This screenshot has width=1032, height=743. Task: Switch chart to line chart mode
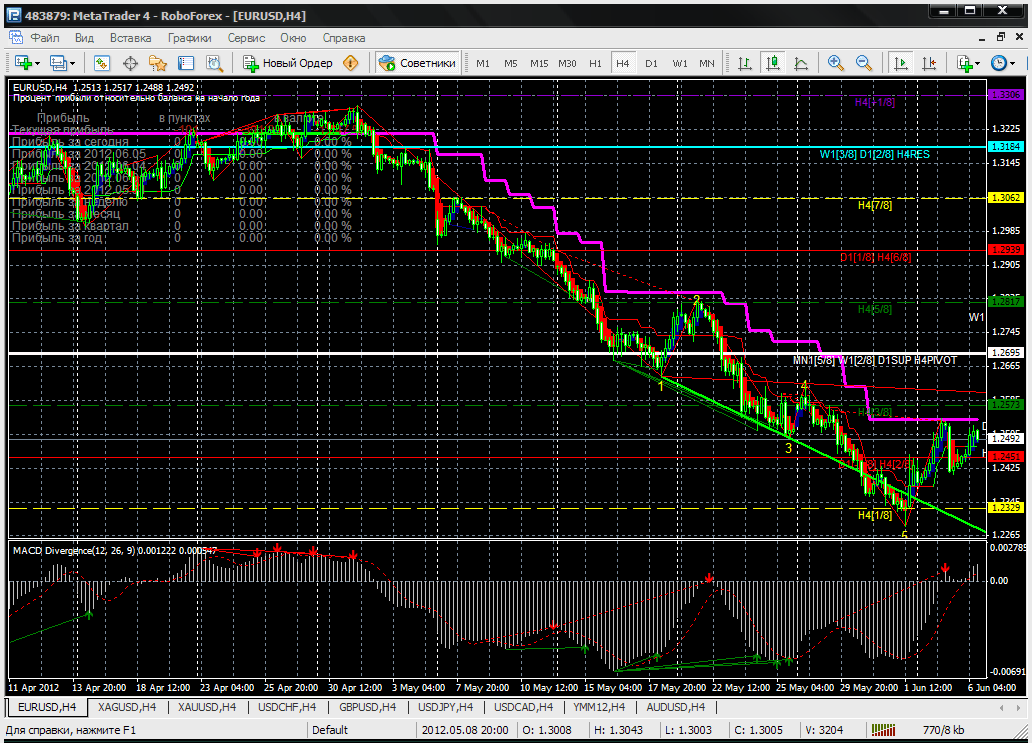800,63
